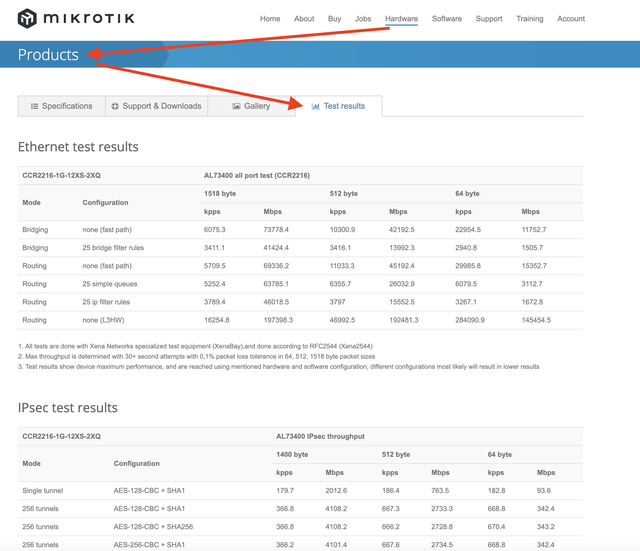The image size is (640, 551).
Task: Click AL73400 all port test (CCR2216) header
Action: coord(257,176)
